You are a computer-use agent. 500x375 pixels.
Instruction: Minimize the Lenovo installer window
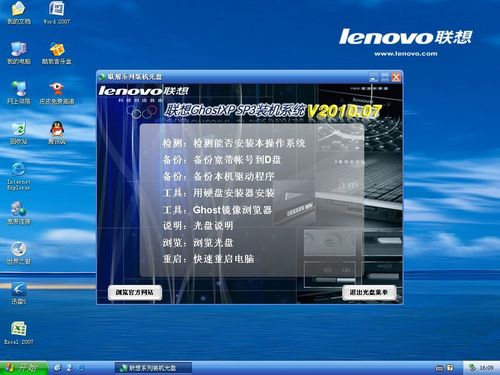(374, 77)
